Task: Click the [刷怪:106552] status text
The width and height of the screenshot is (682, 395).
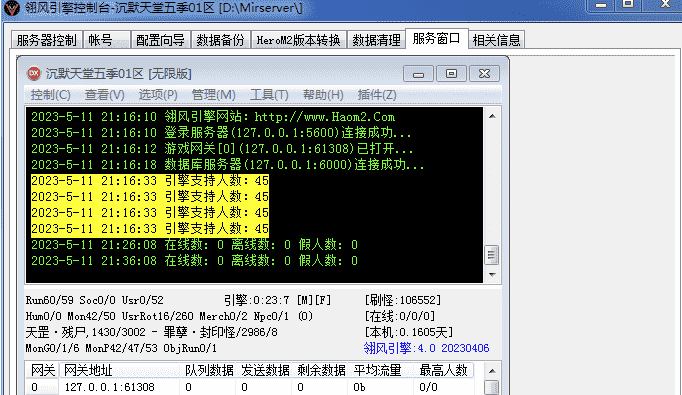Action: (x=403, y=300)
